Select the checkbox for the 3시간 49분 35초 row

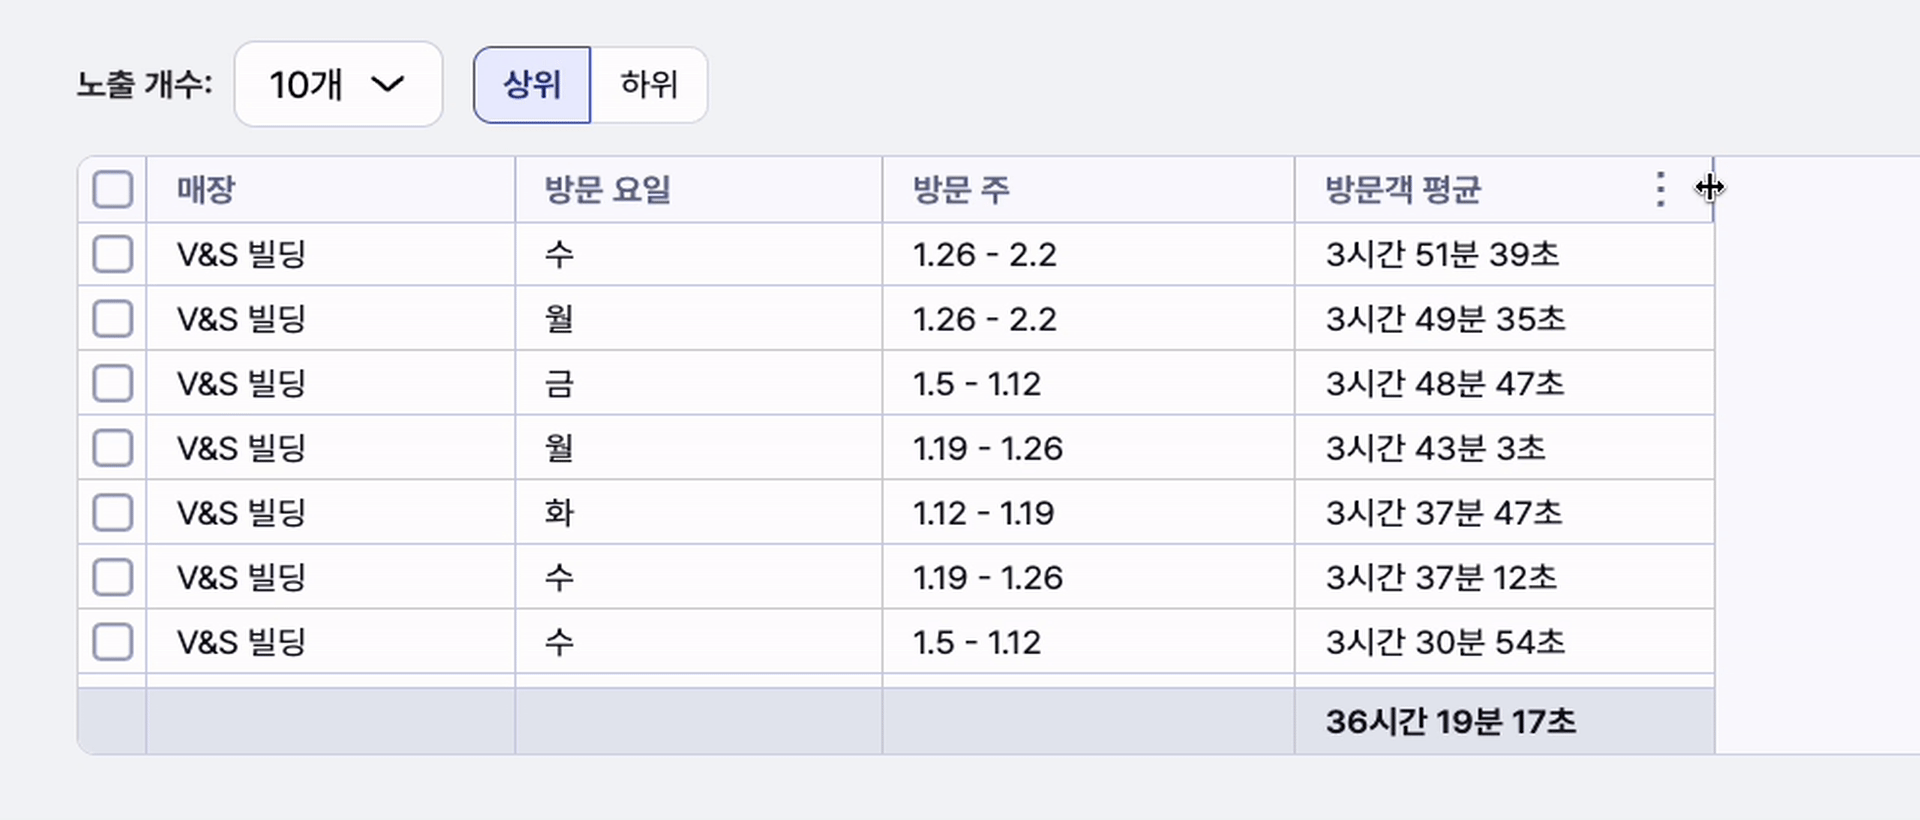tap(113, 319)
